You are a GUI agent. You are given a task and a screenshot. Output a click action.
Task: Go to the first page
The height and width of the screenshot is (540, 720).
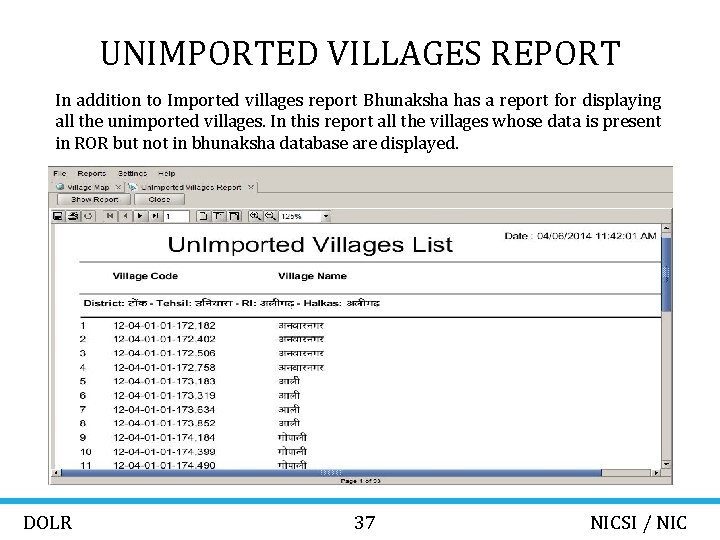[x=110, y=216]
